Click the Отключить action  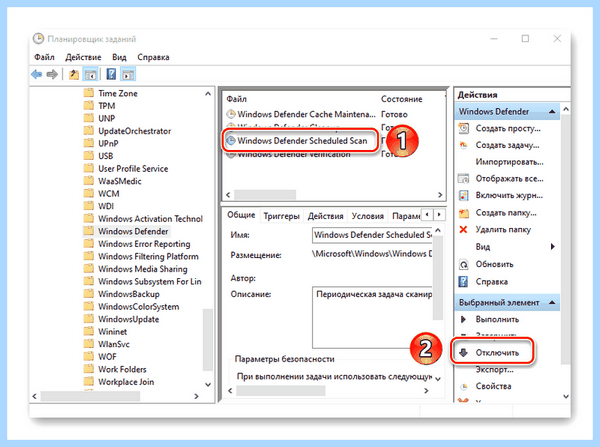tap(497, 352)
